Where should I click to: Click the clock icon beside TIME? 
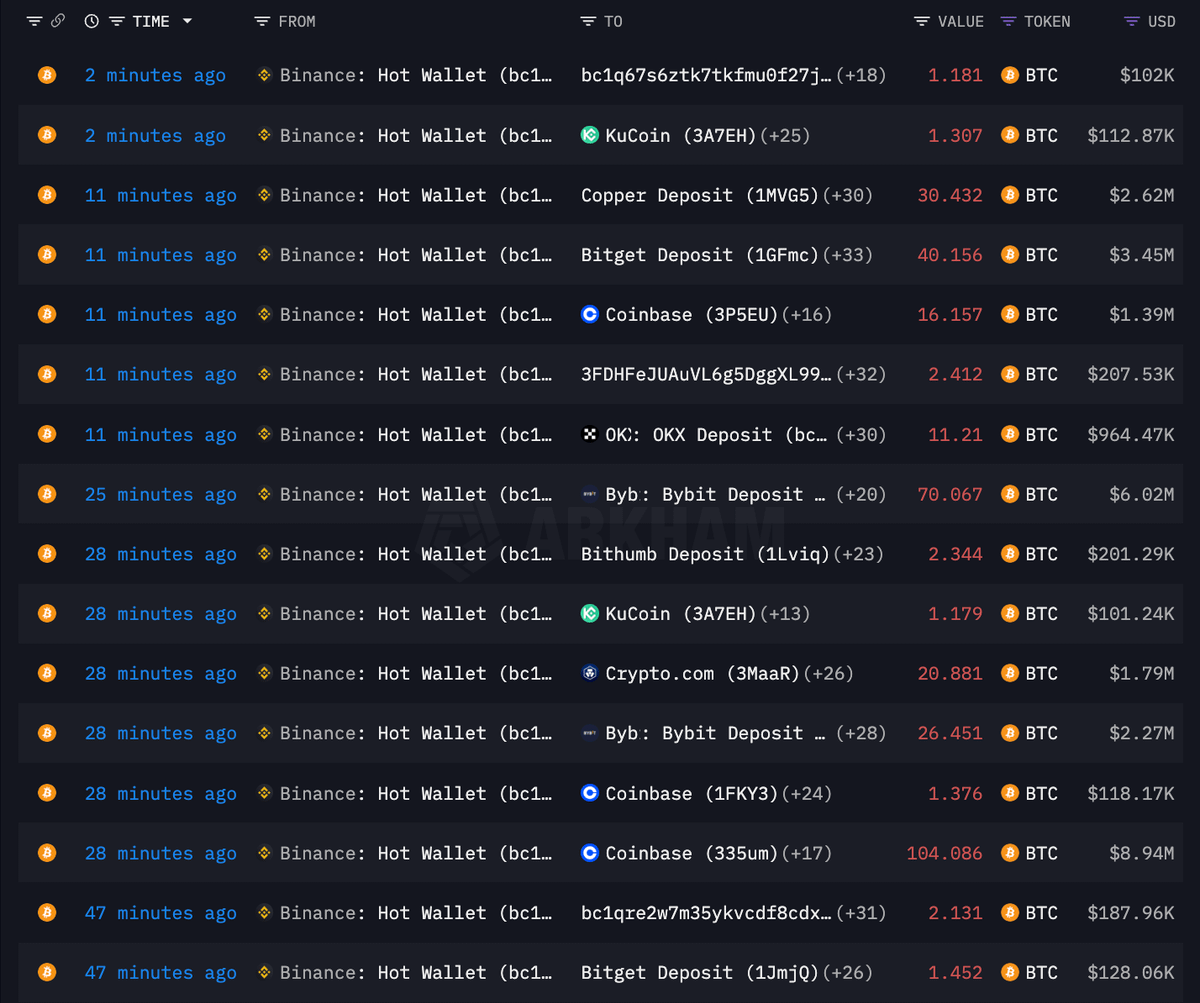92,21
